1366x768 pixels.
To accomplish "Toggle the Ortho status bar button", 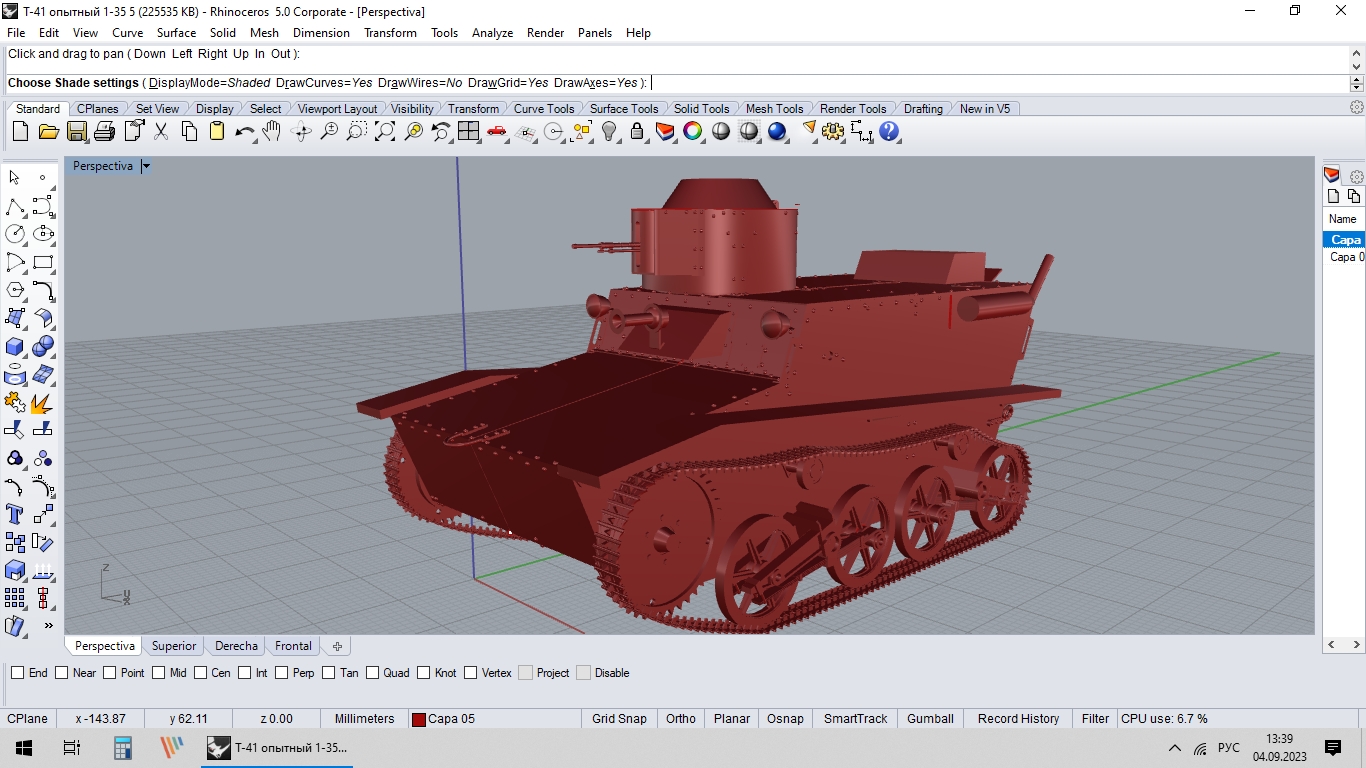I will point(681,719).
